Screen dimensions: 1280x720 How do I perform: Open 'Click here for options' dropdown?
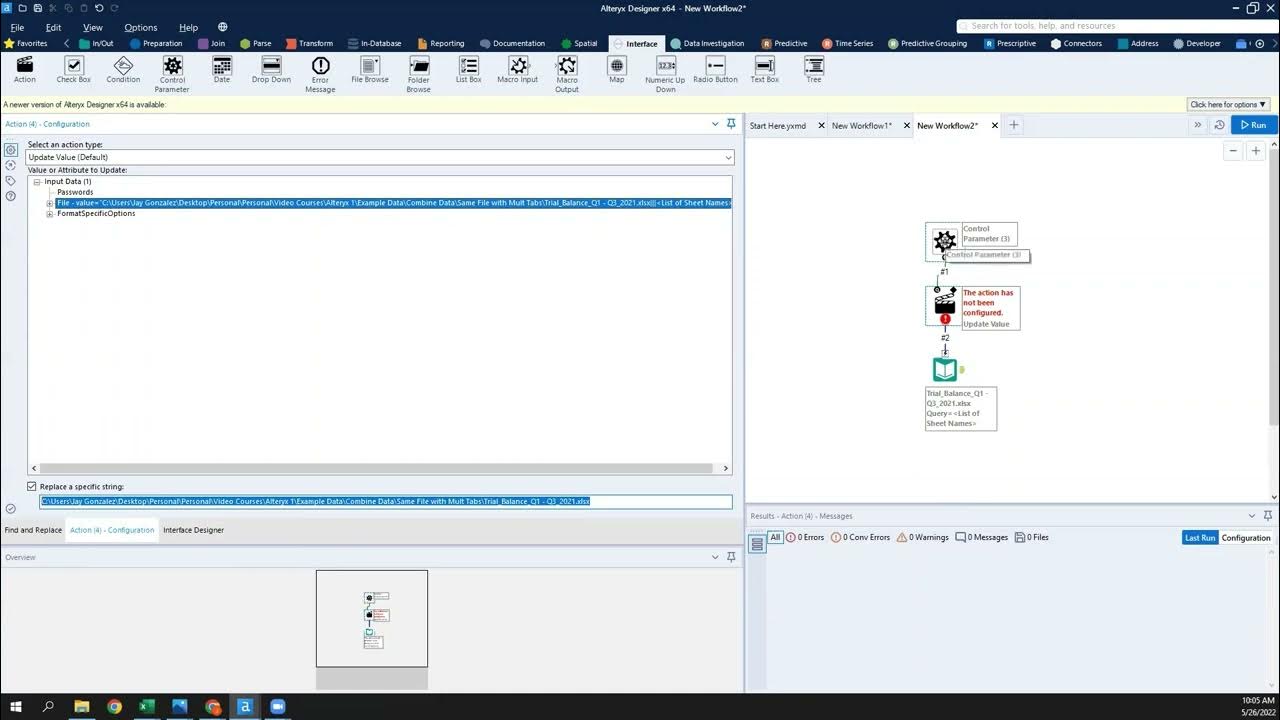1228,104
